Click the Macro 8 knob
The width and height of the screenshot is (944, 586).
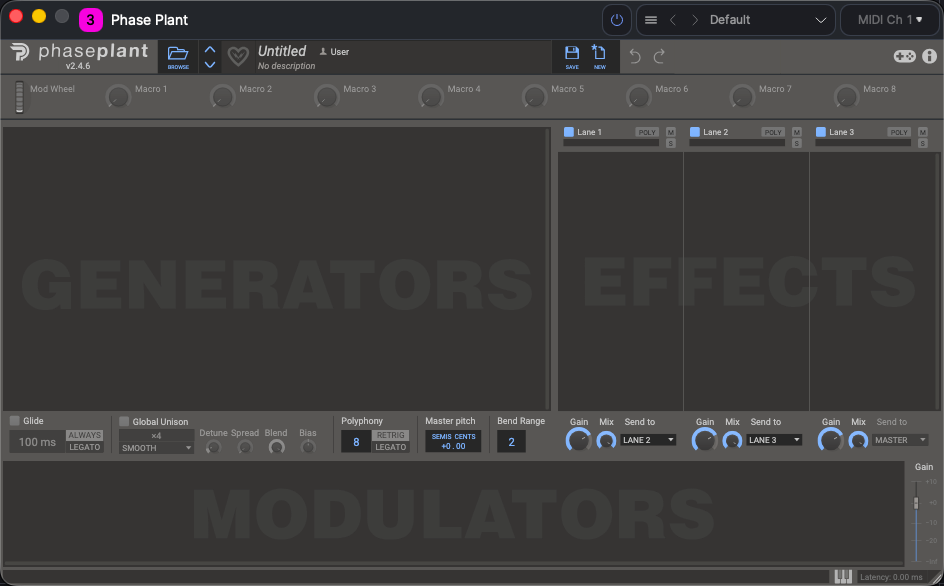pyautogui.click(x=846, y=96)
